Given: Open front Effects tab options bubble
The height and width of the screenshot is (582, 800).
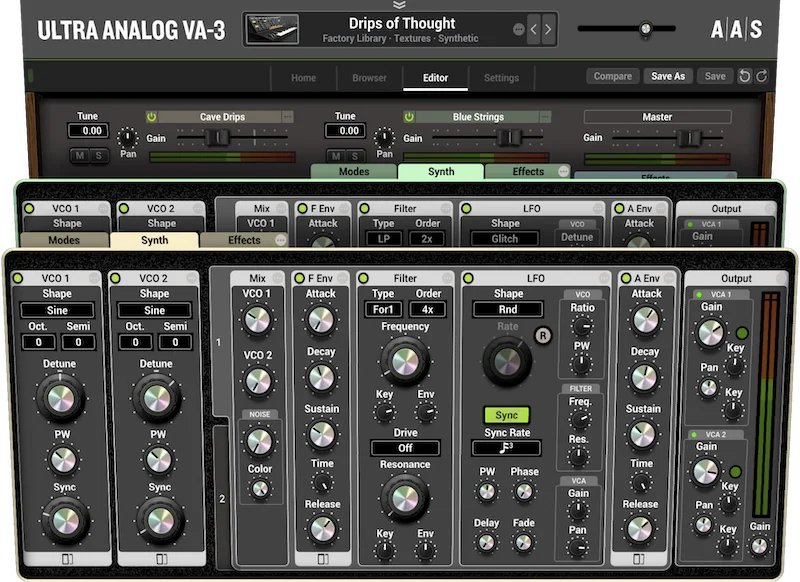Looking at the screenshot, I should point(281,240).
